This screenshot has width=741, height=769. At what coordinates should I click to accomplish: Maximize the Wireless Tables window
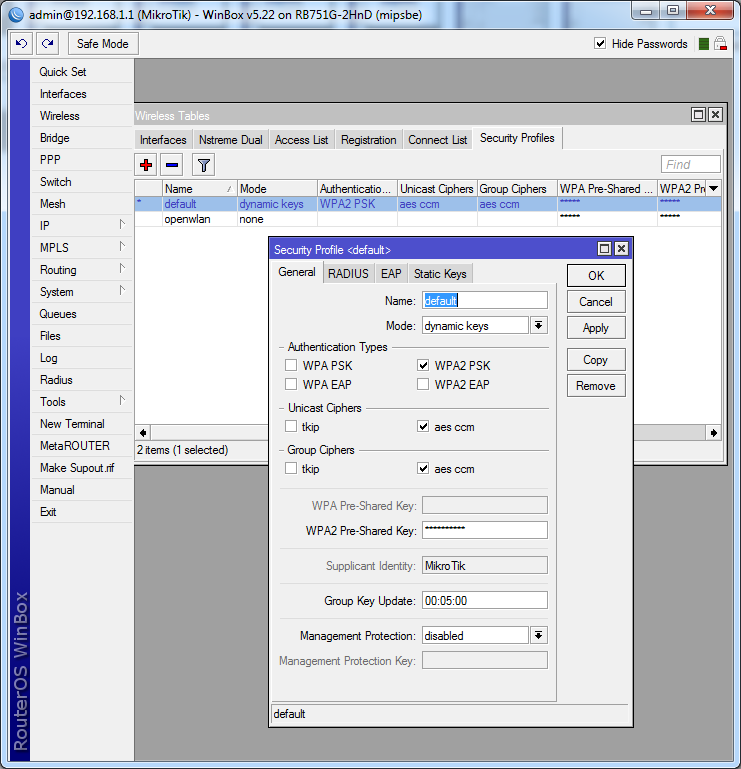click(698, 115)
